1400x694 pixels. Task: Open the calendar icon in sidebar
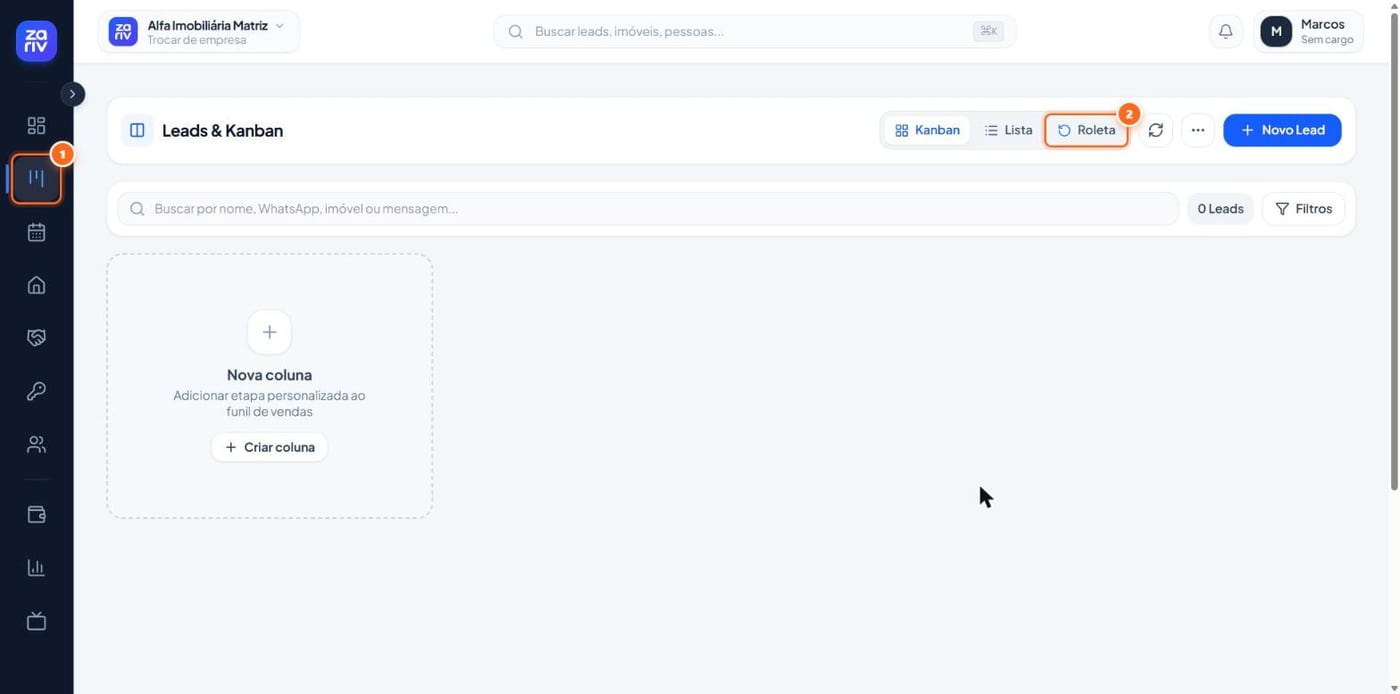36,232
